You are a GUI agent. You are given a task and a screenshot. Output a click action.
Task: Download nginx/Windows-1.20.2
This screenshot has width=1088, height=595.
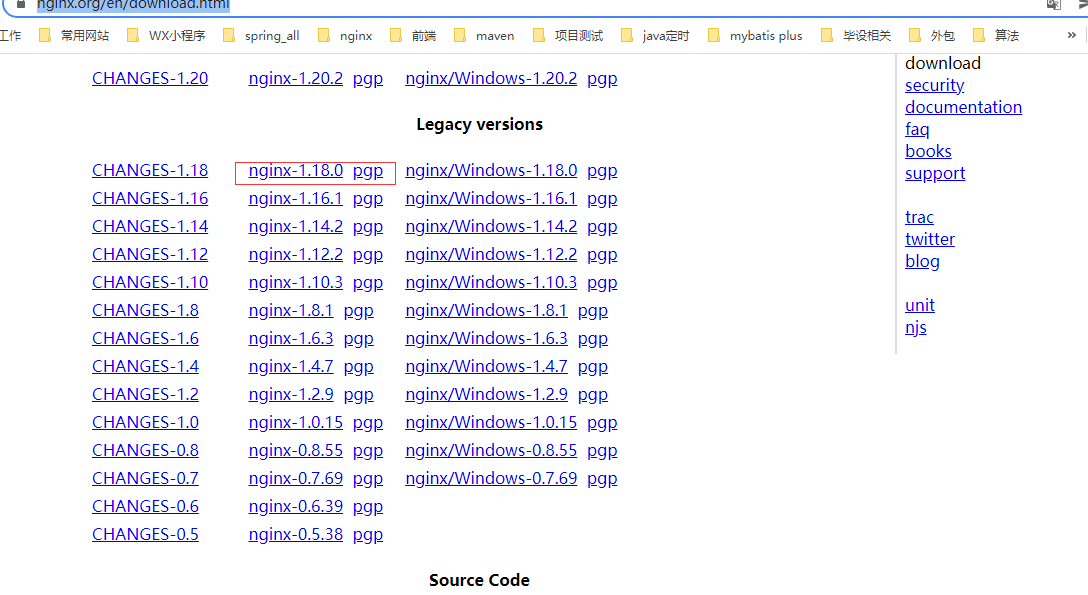491,78
